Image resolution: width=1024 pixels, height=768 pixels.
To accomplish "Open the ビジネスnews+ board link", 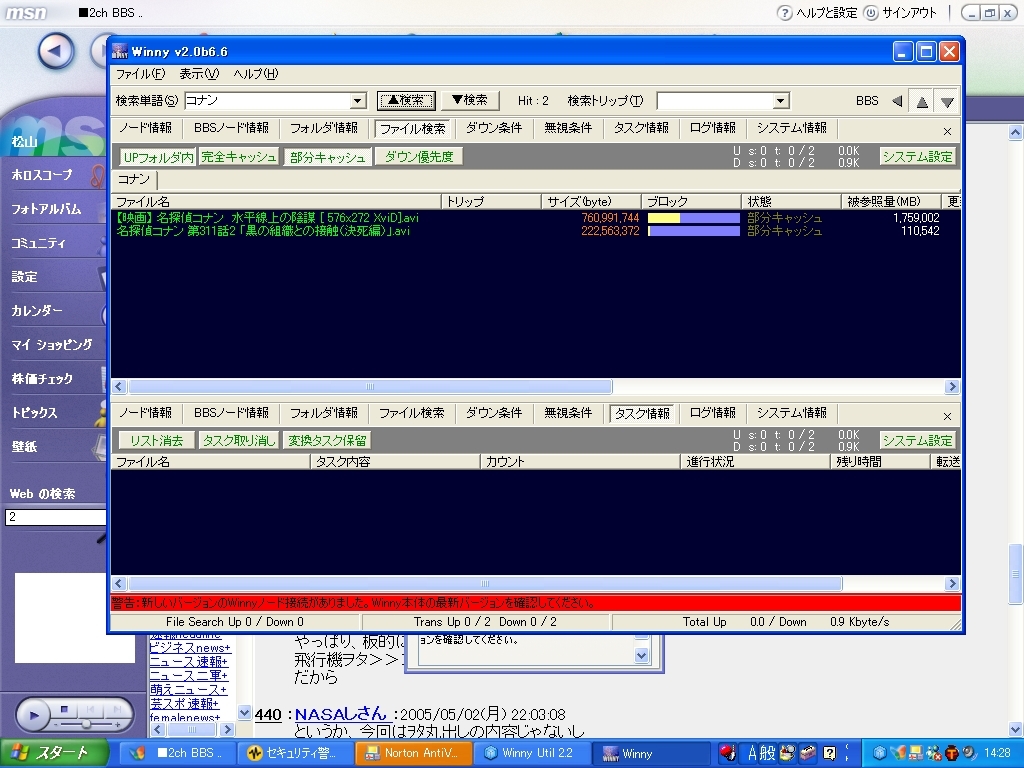I will coord(190,647).
